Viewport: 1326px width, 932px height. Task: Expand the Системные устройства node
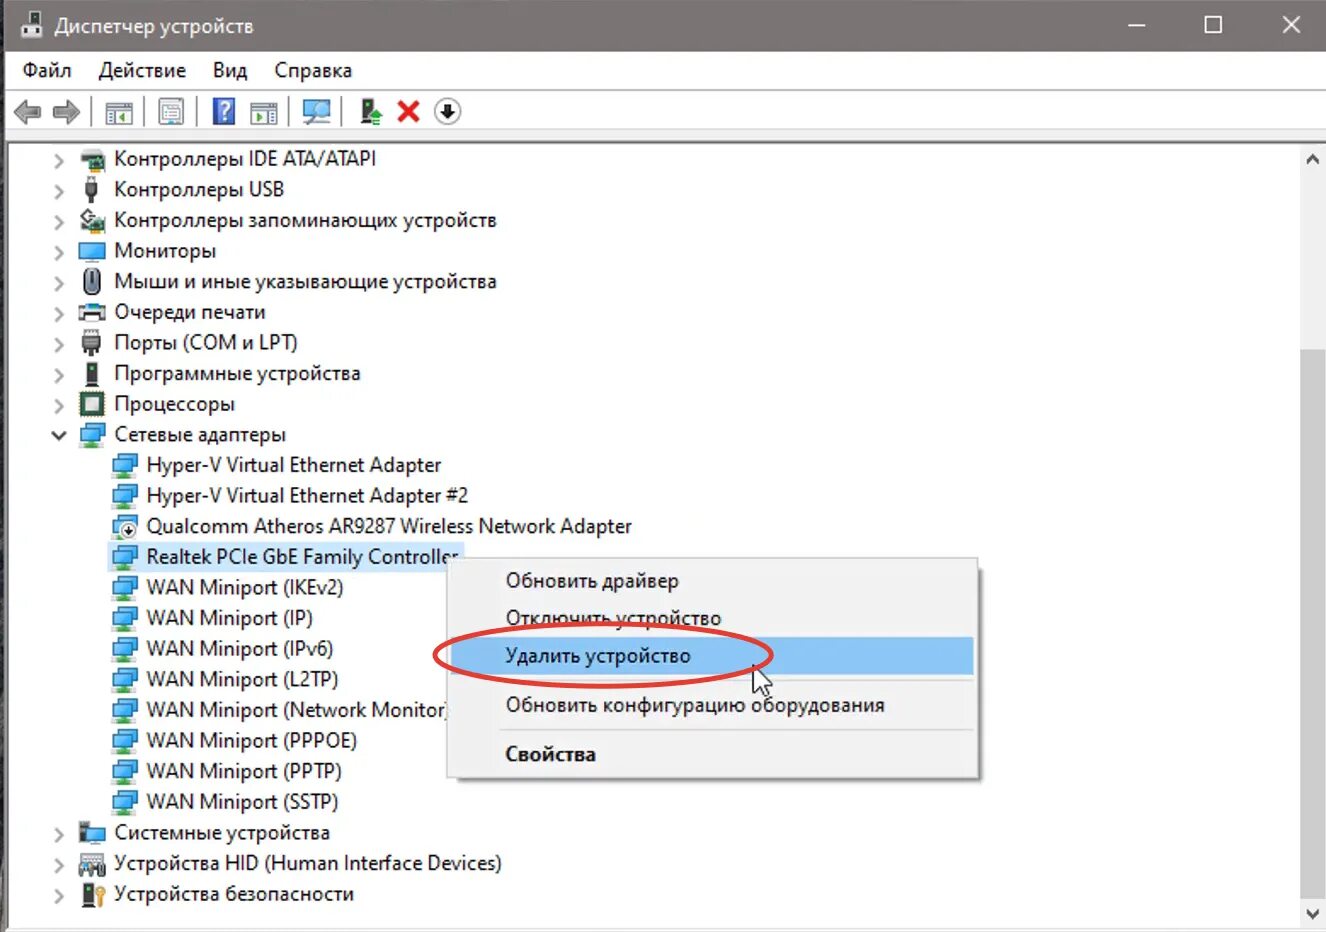pyautogui.click(x=59, y=834)
